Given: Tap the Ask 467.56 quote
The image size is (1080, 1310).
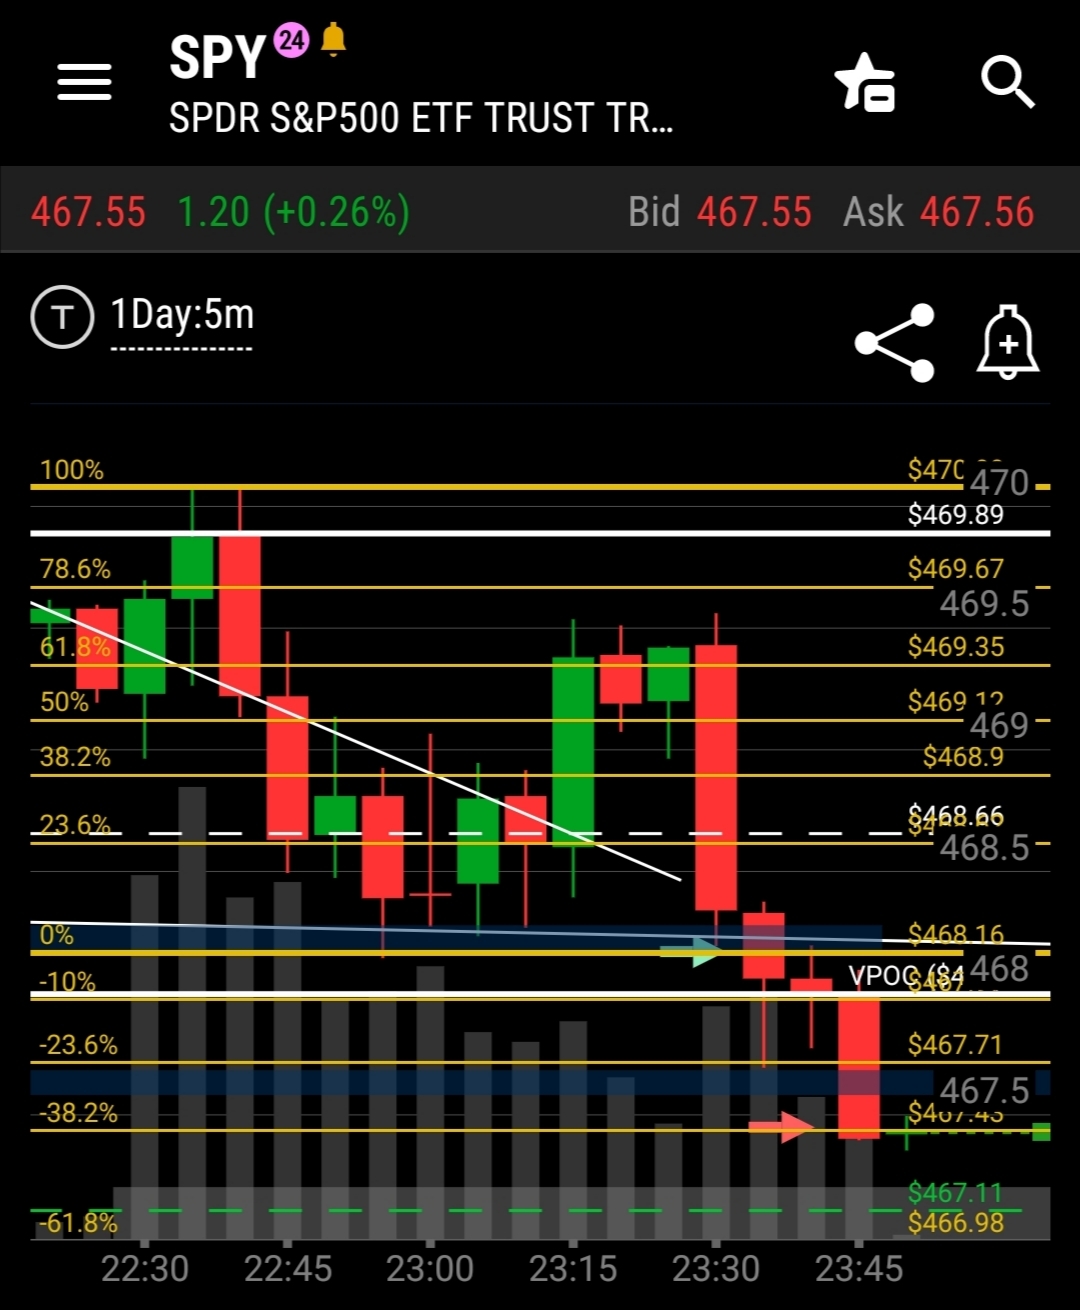Looking at the screenshot, I should tap(938, 212).
